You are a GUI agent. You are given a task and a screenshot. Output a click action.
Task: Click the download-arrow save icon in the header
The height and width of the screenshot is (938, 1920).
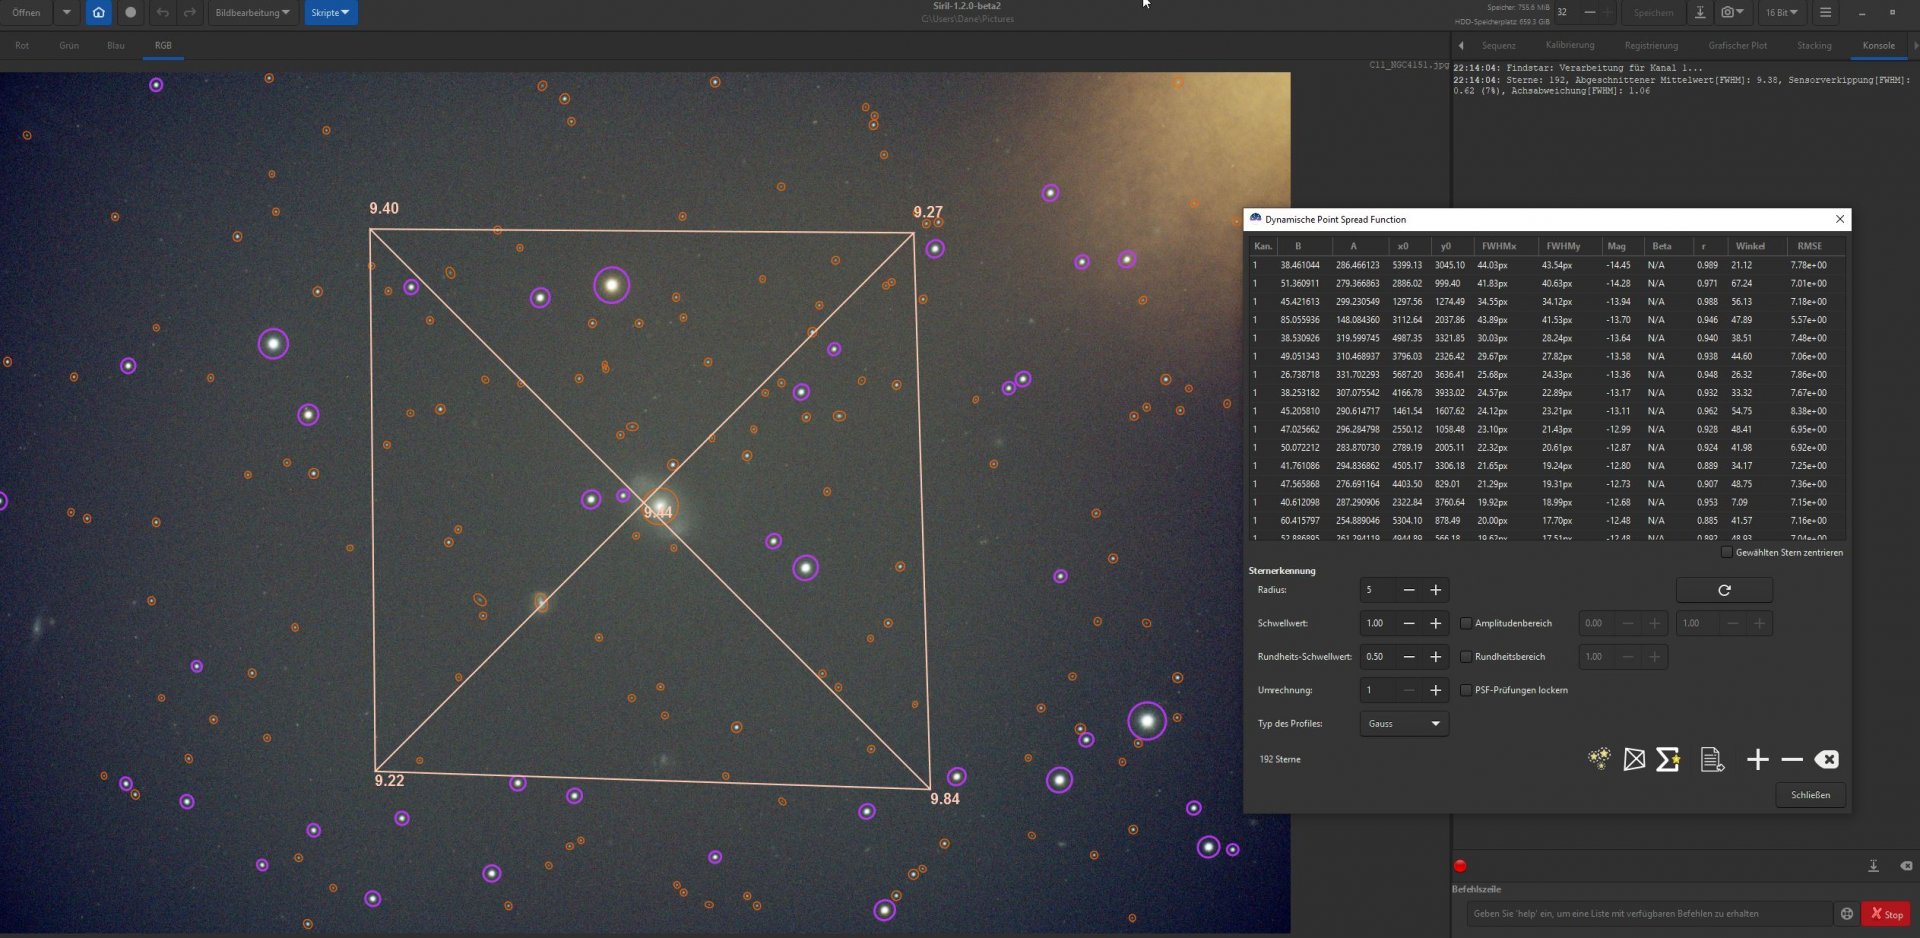1700,13
